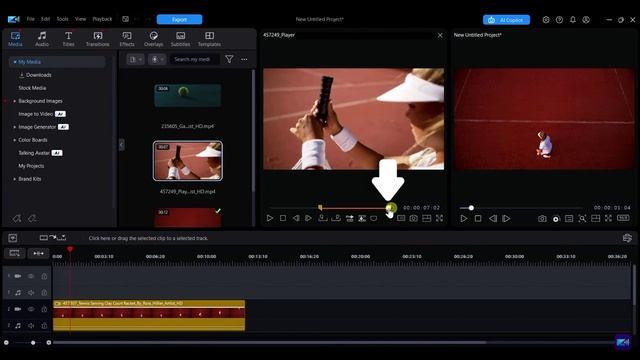Switch to the Transitions tab
This screenshot has width=640, height=360.
point(98,39)
